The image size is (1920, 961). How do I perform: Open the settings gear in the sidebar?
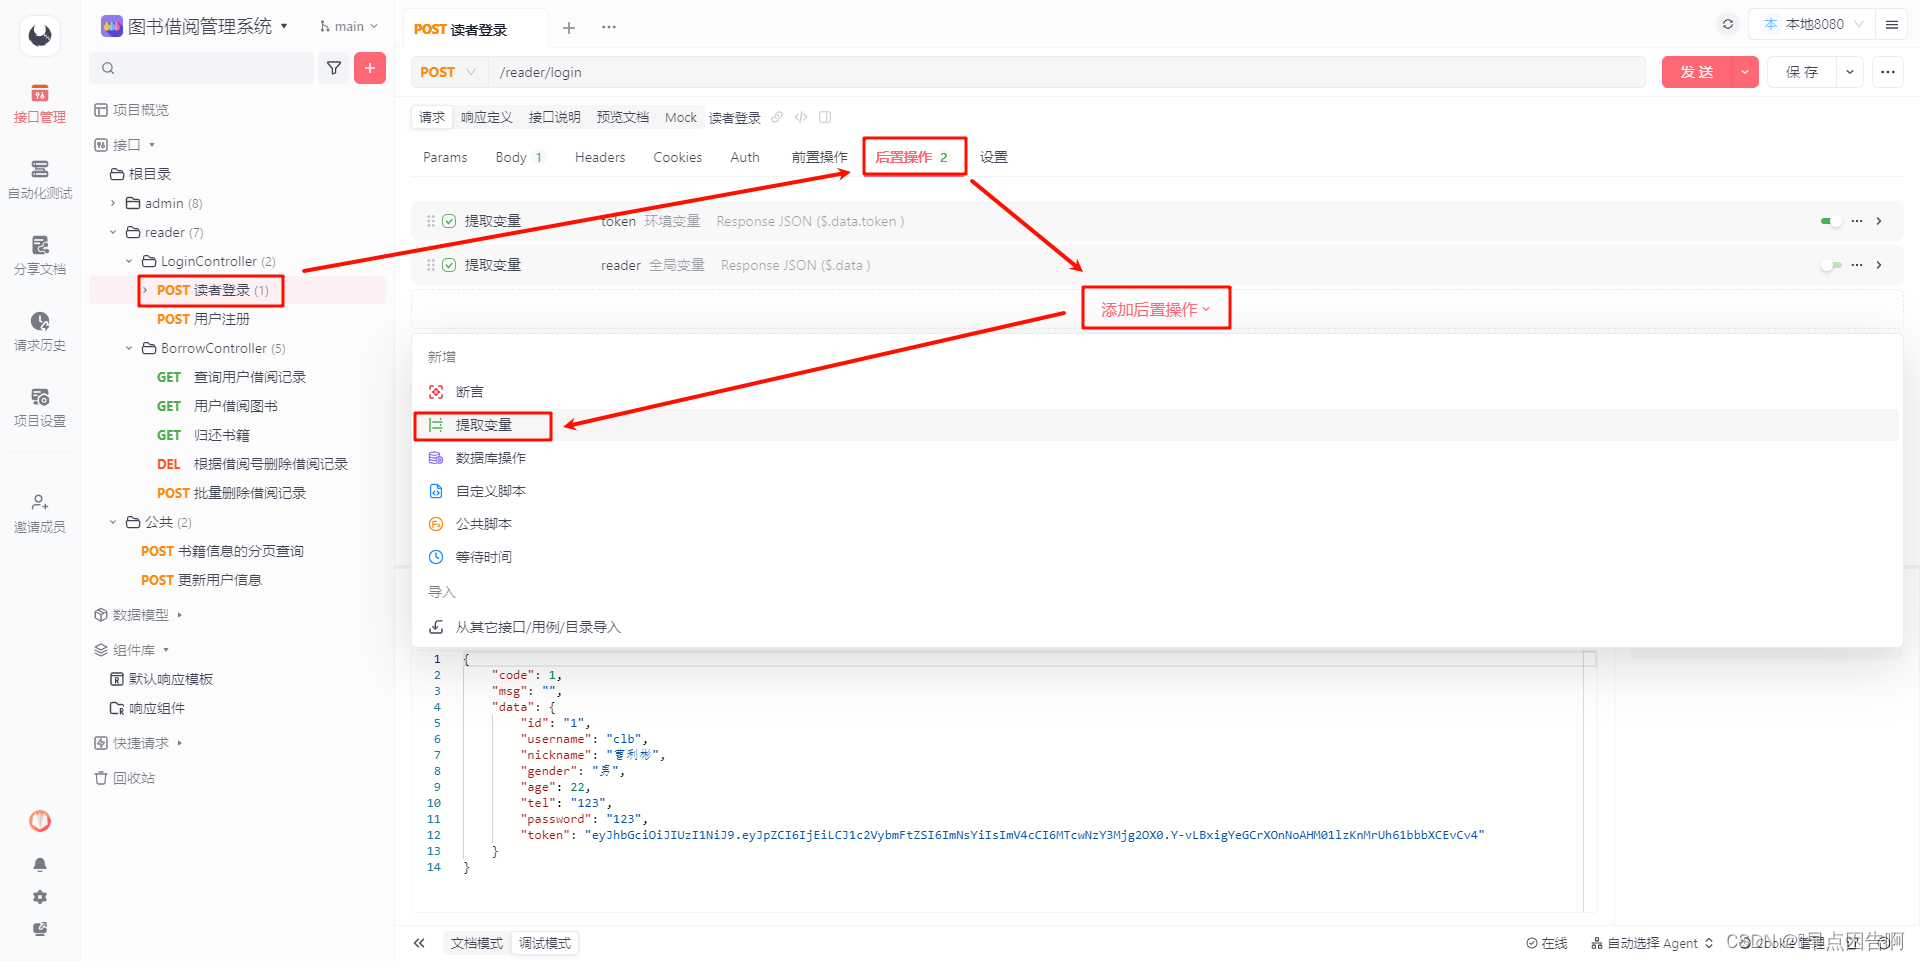point(40,897)
